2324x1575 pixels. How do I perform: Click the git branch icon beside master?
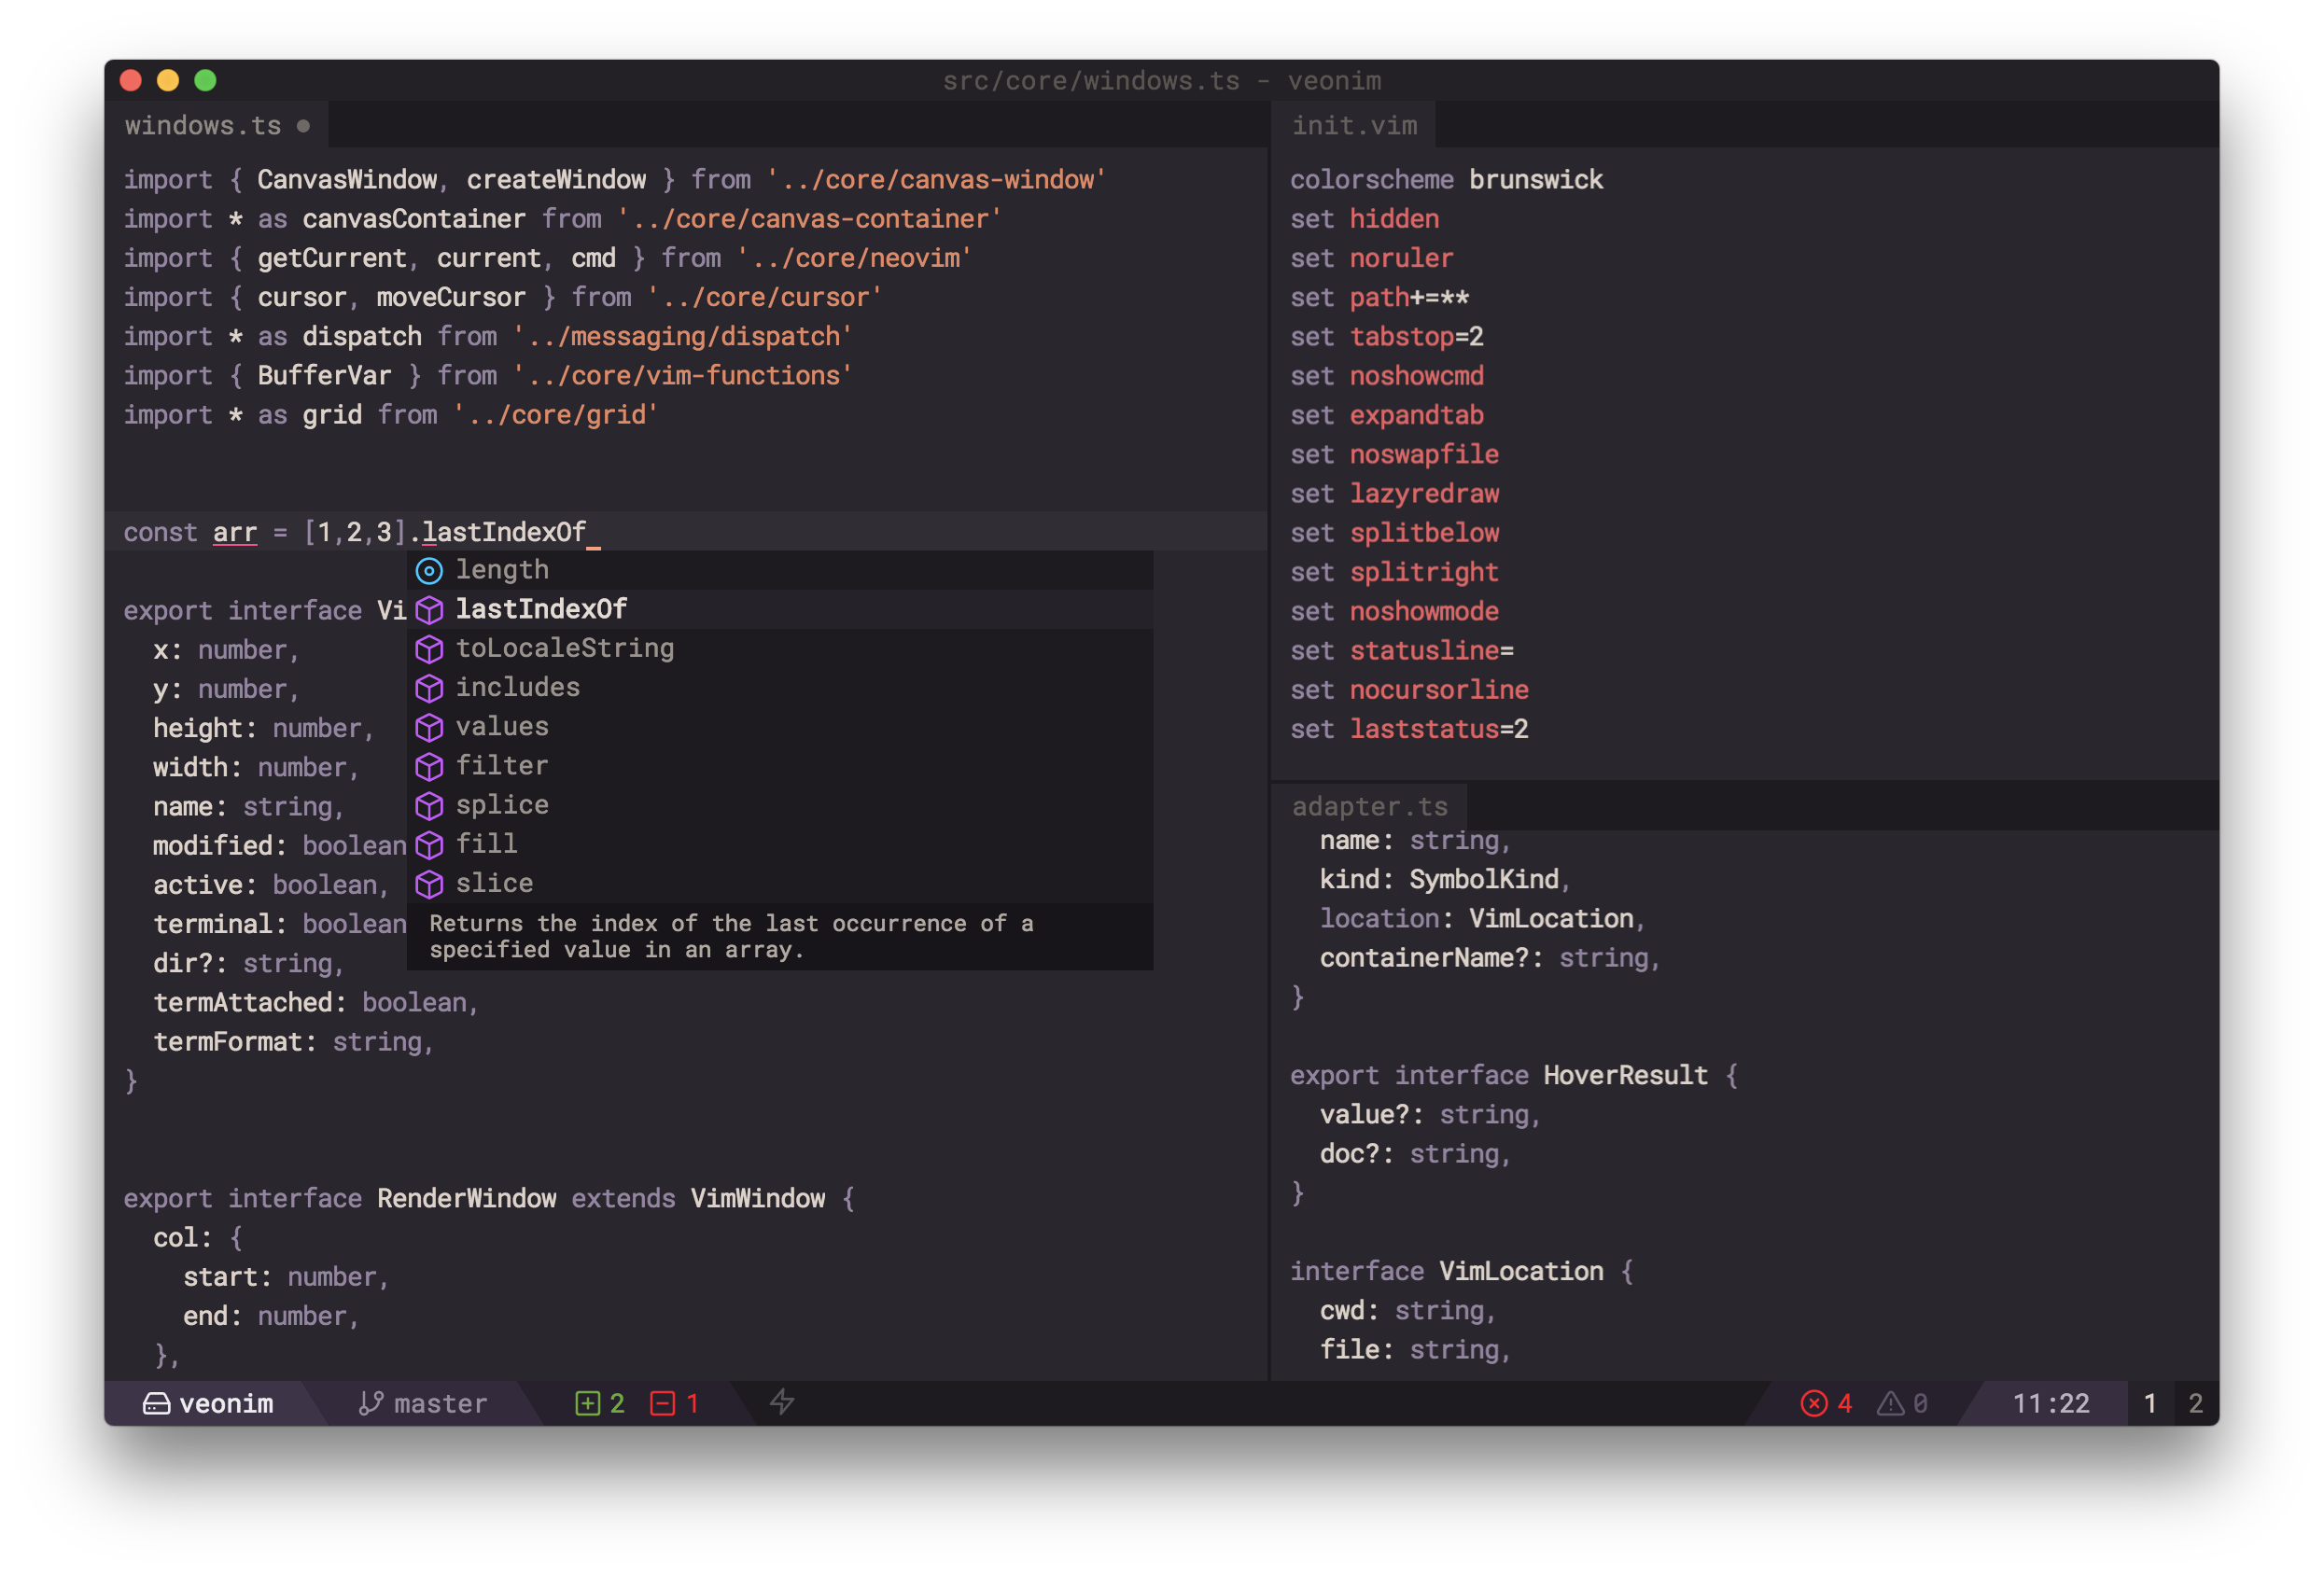370,1404
